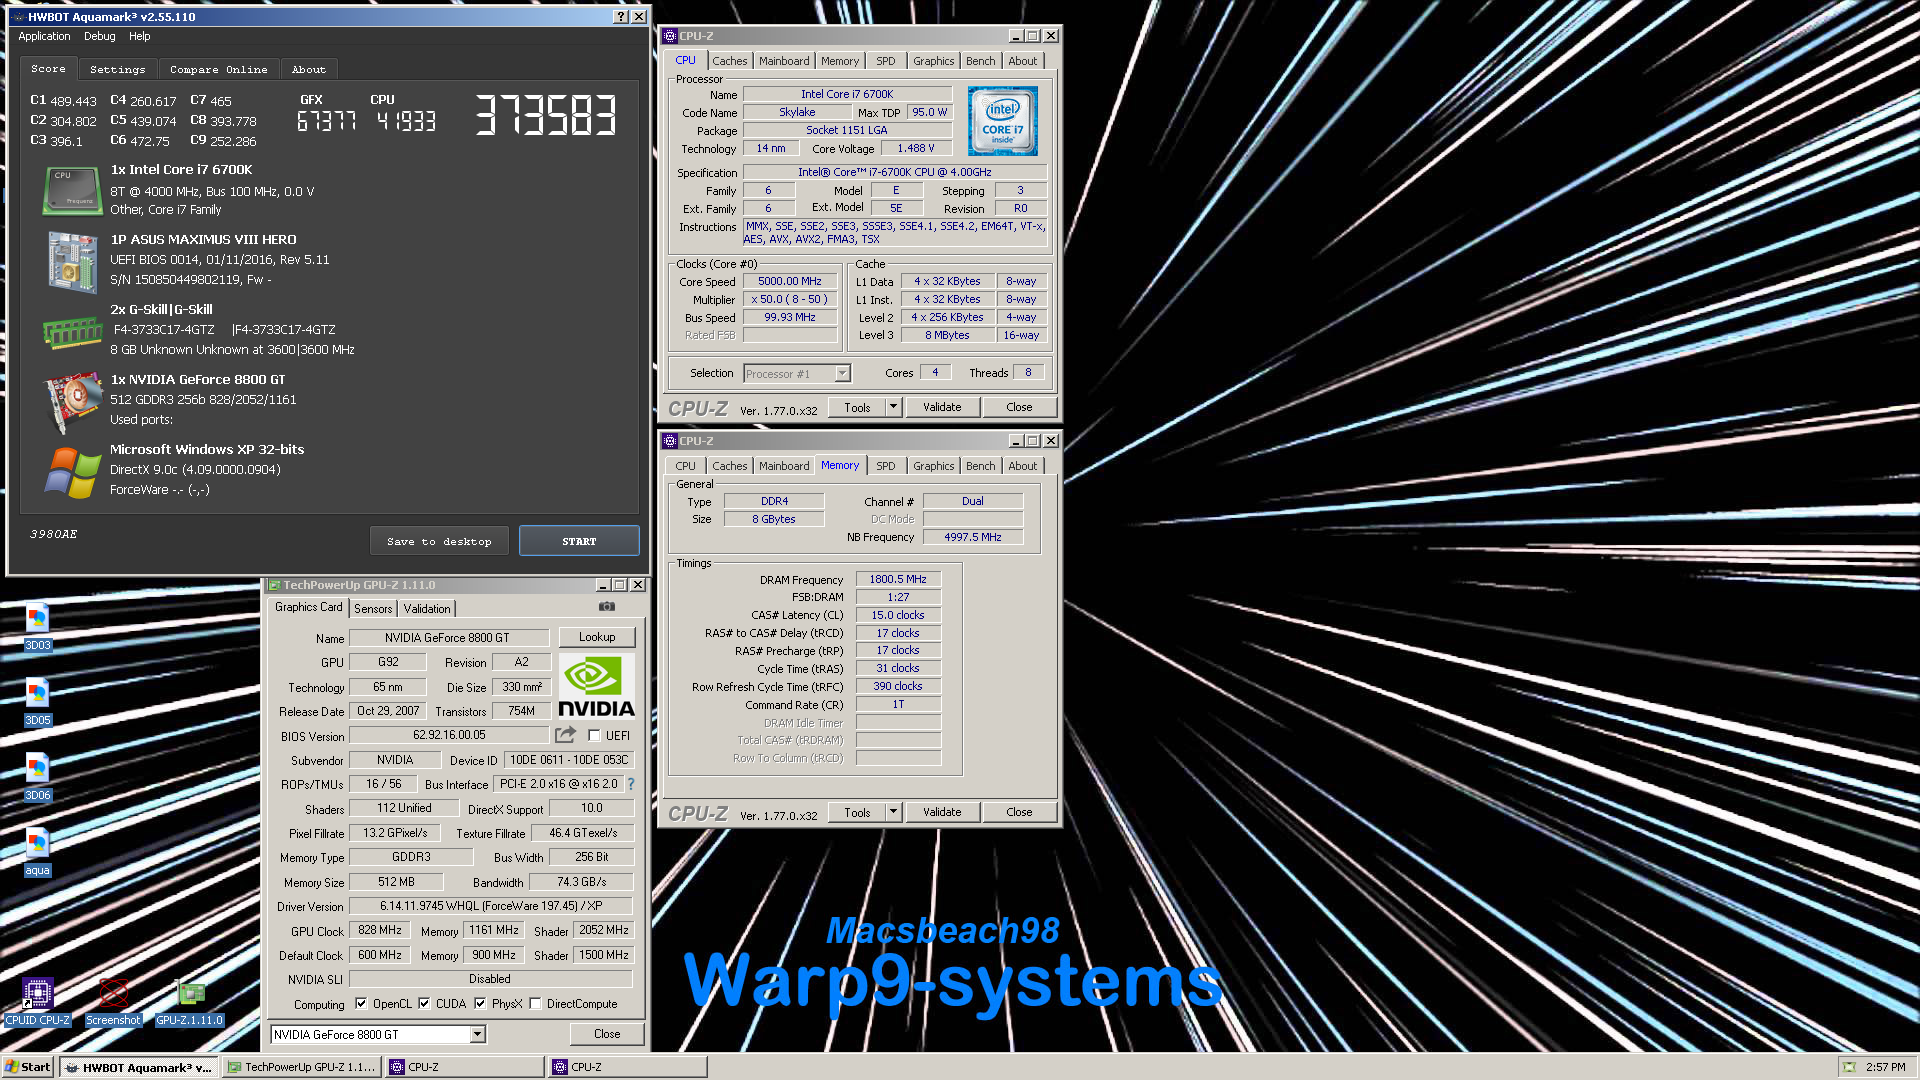
Task: Click the NVIDIA logo in GPU-Z
Action: [x=596, y=686]
